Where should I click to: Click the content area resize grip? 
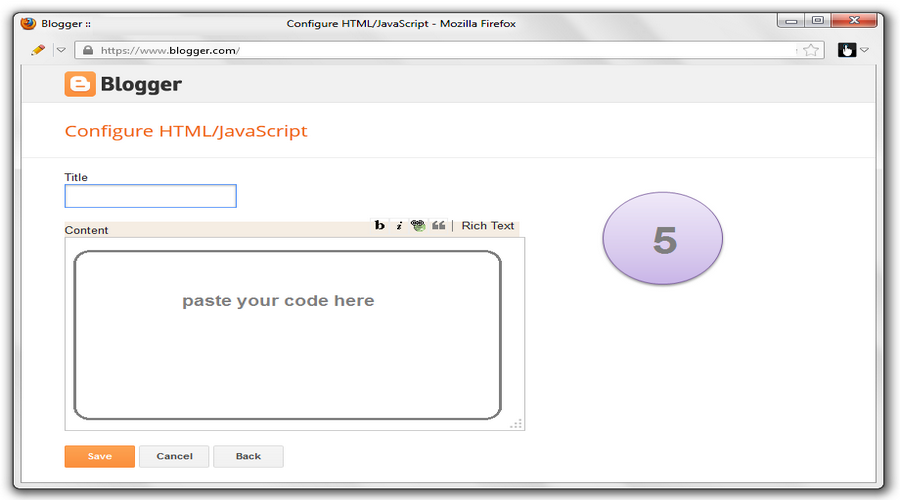click(517, 423)
